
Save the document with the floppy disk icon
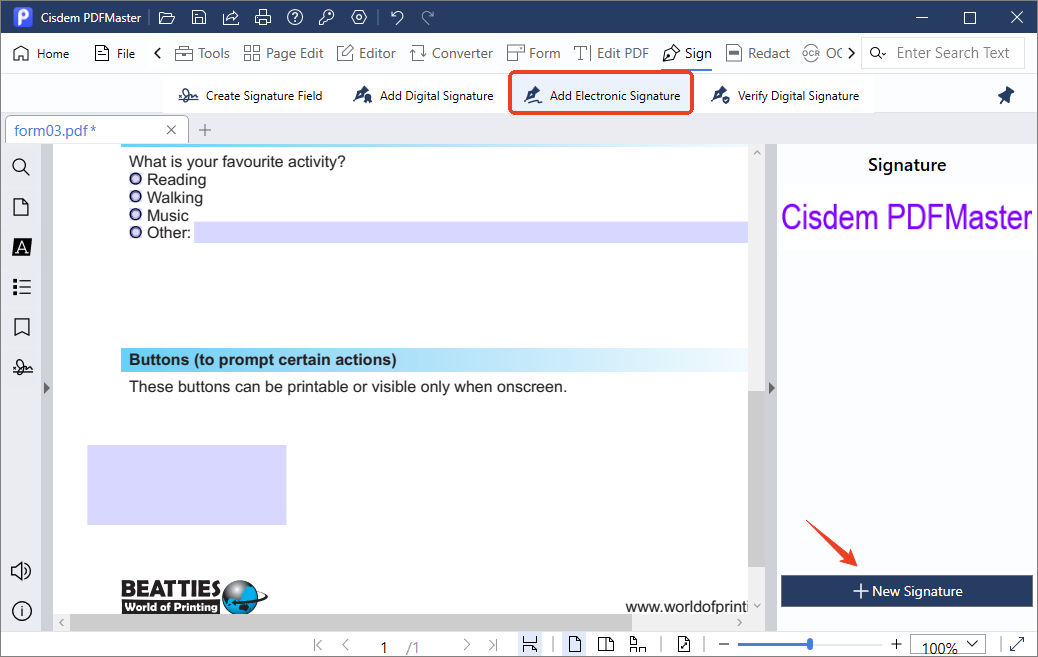[x=199, y=18]
